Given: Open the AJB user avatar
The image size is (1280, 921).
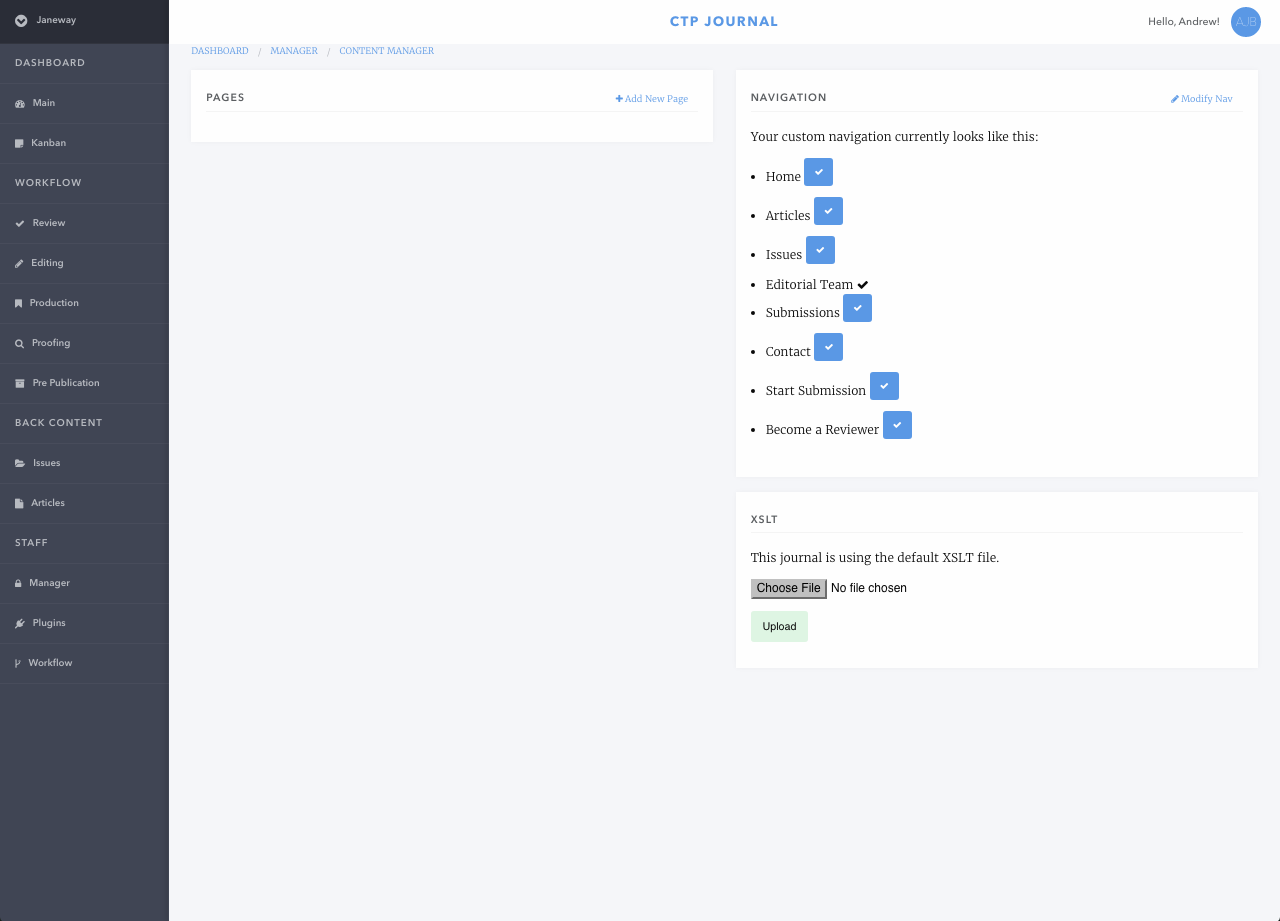Looking at the screenshot, I should point(1245,21).
